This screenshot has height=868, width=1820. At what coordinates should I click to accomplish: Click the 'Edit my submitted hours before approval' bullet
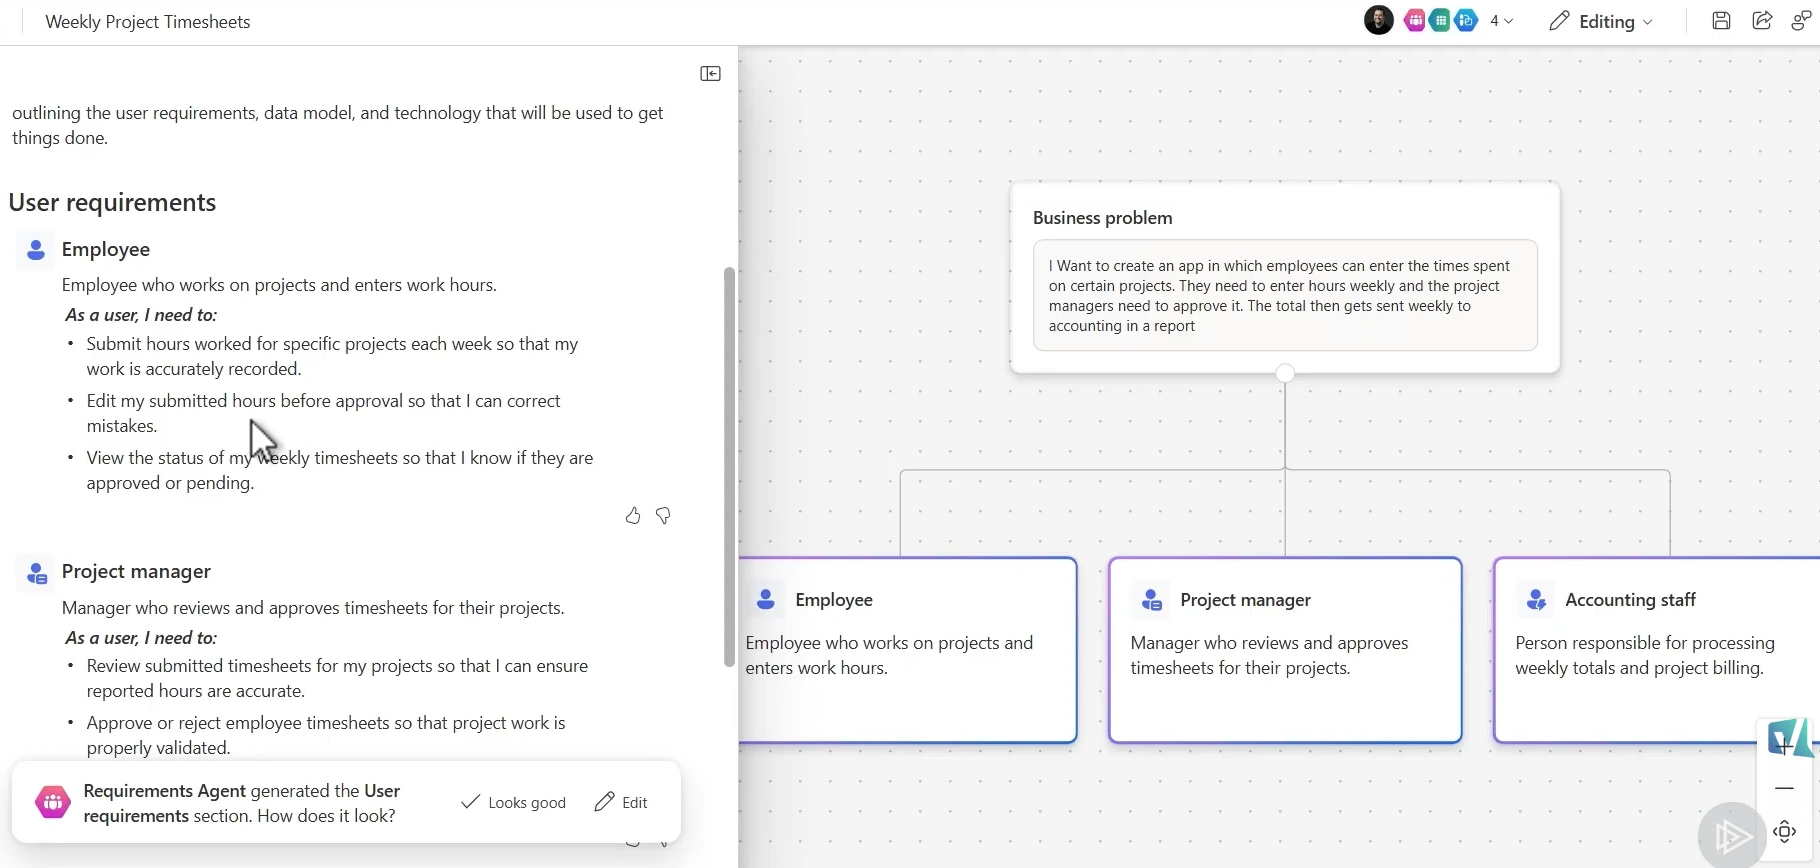coord(323,414)
